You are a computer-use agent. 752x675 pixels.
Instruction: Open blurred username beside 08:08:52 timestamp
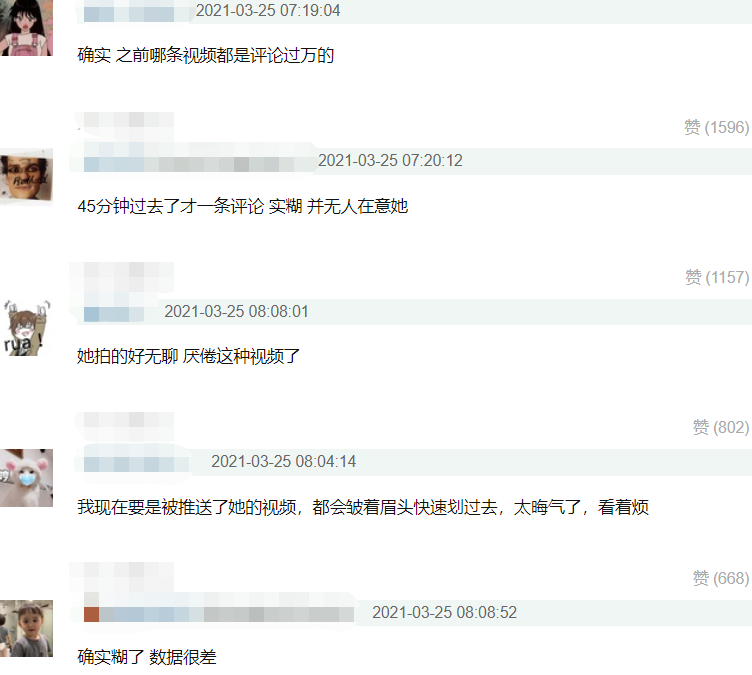[x=219, y=614]
